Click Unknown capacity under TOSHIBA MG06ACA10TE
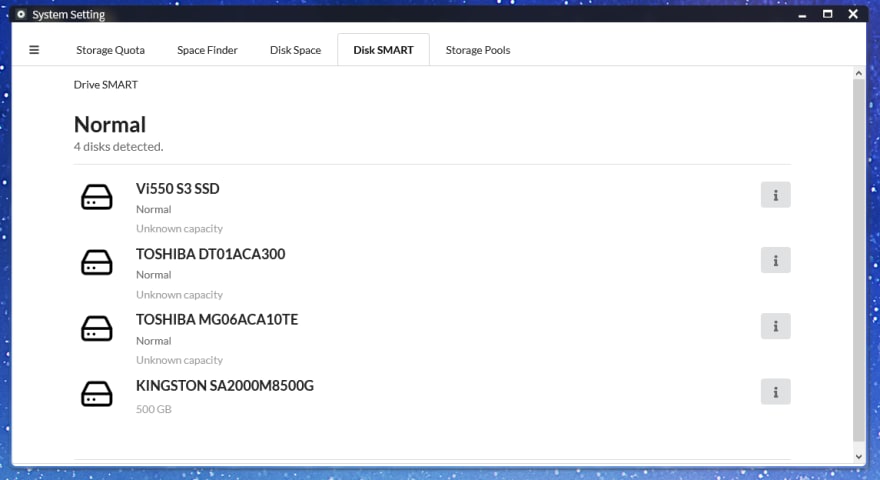The height and width of the screenshot is (480, 880). click(180, 360)
